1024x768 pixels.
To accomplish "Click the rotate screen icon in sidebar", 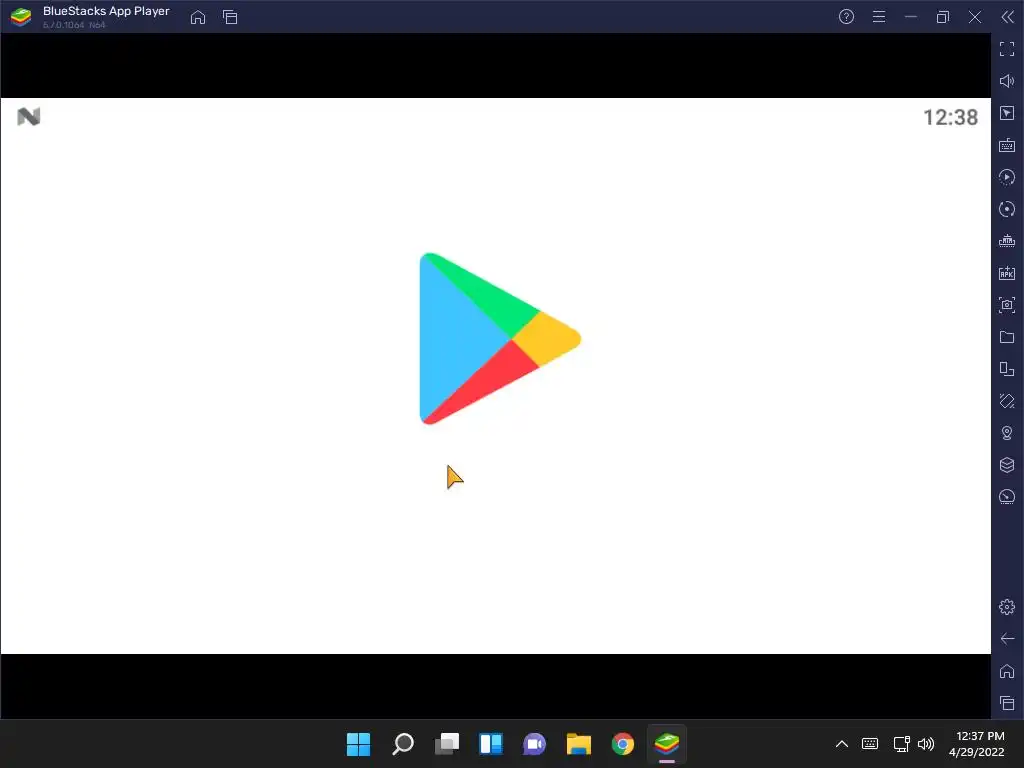I will pos(1007,369).
